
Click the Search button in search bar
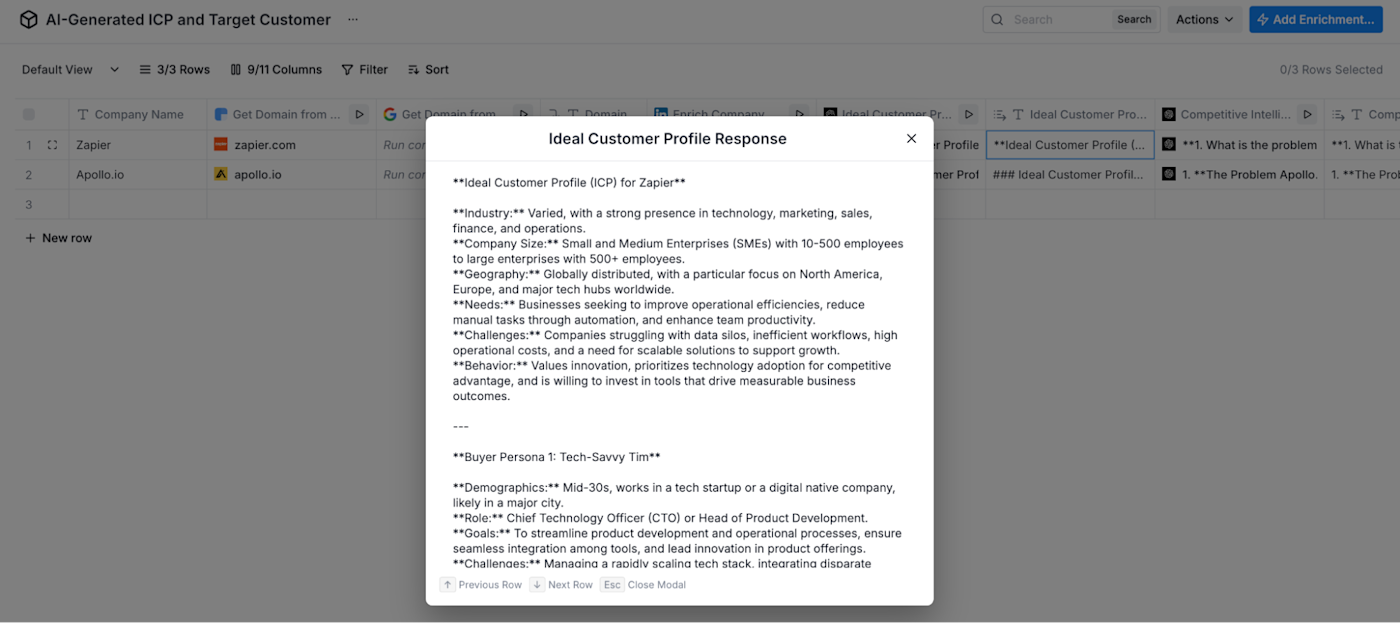point(1134,19)
